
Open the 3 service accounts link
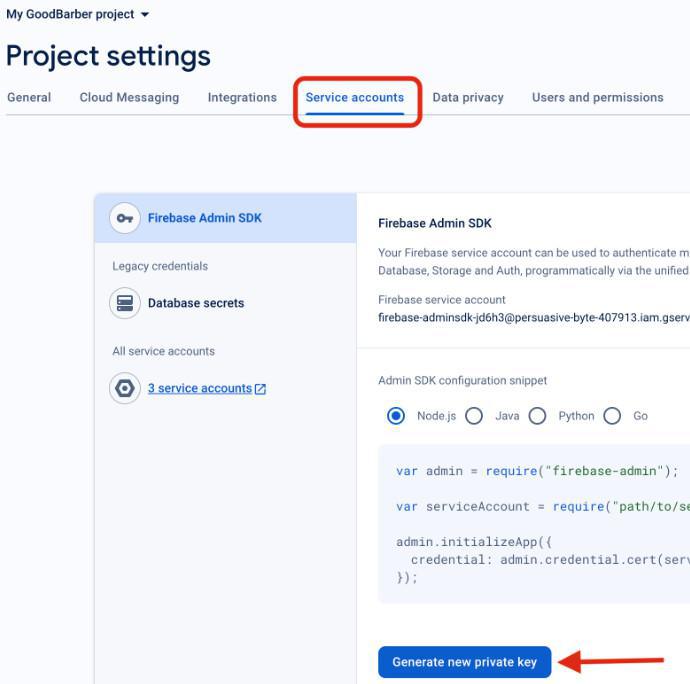[x=200, y=389]
